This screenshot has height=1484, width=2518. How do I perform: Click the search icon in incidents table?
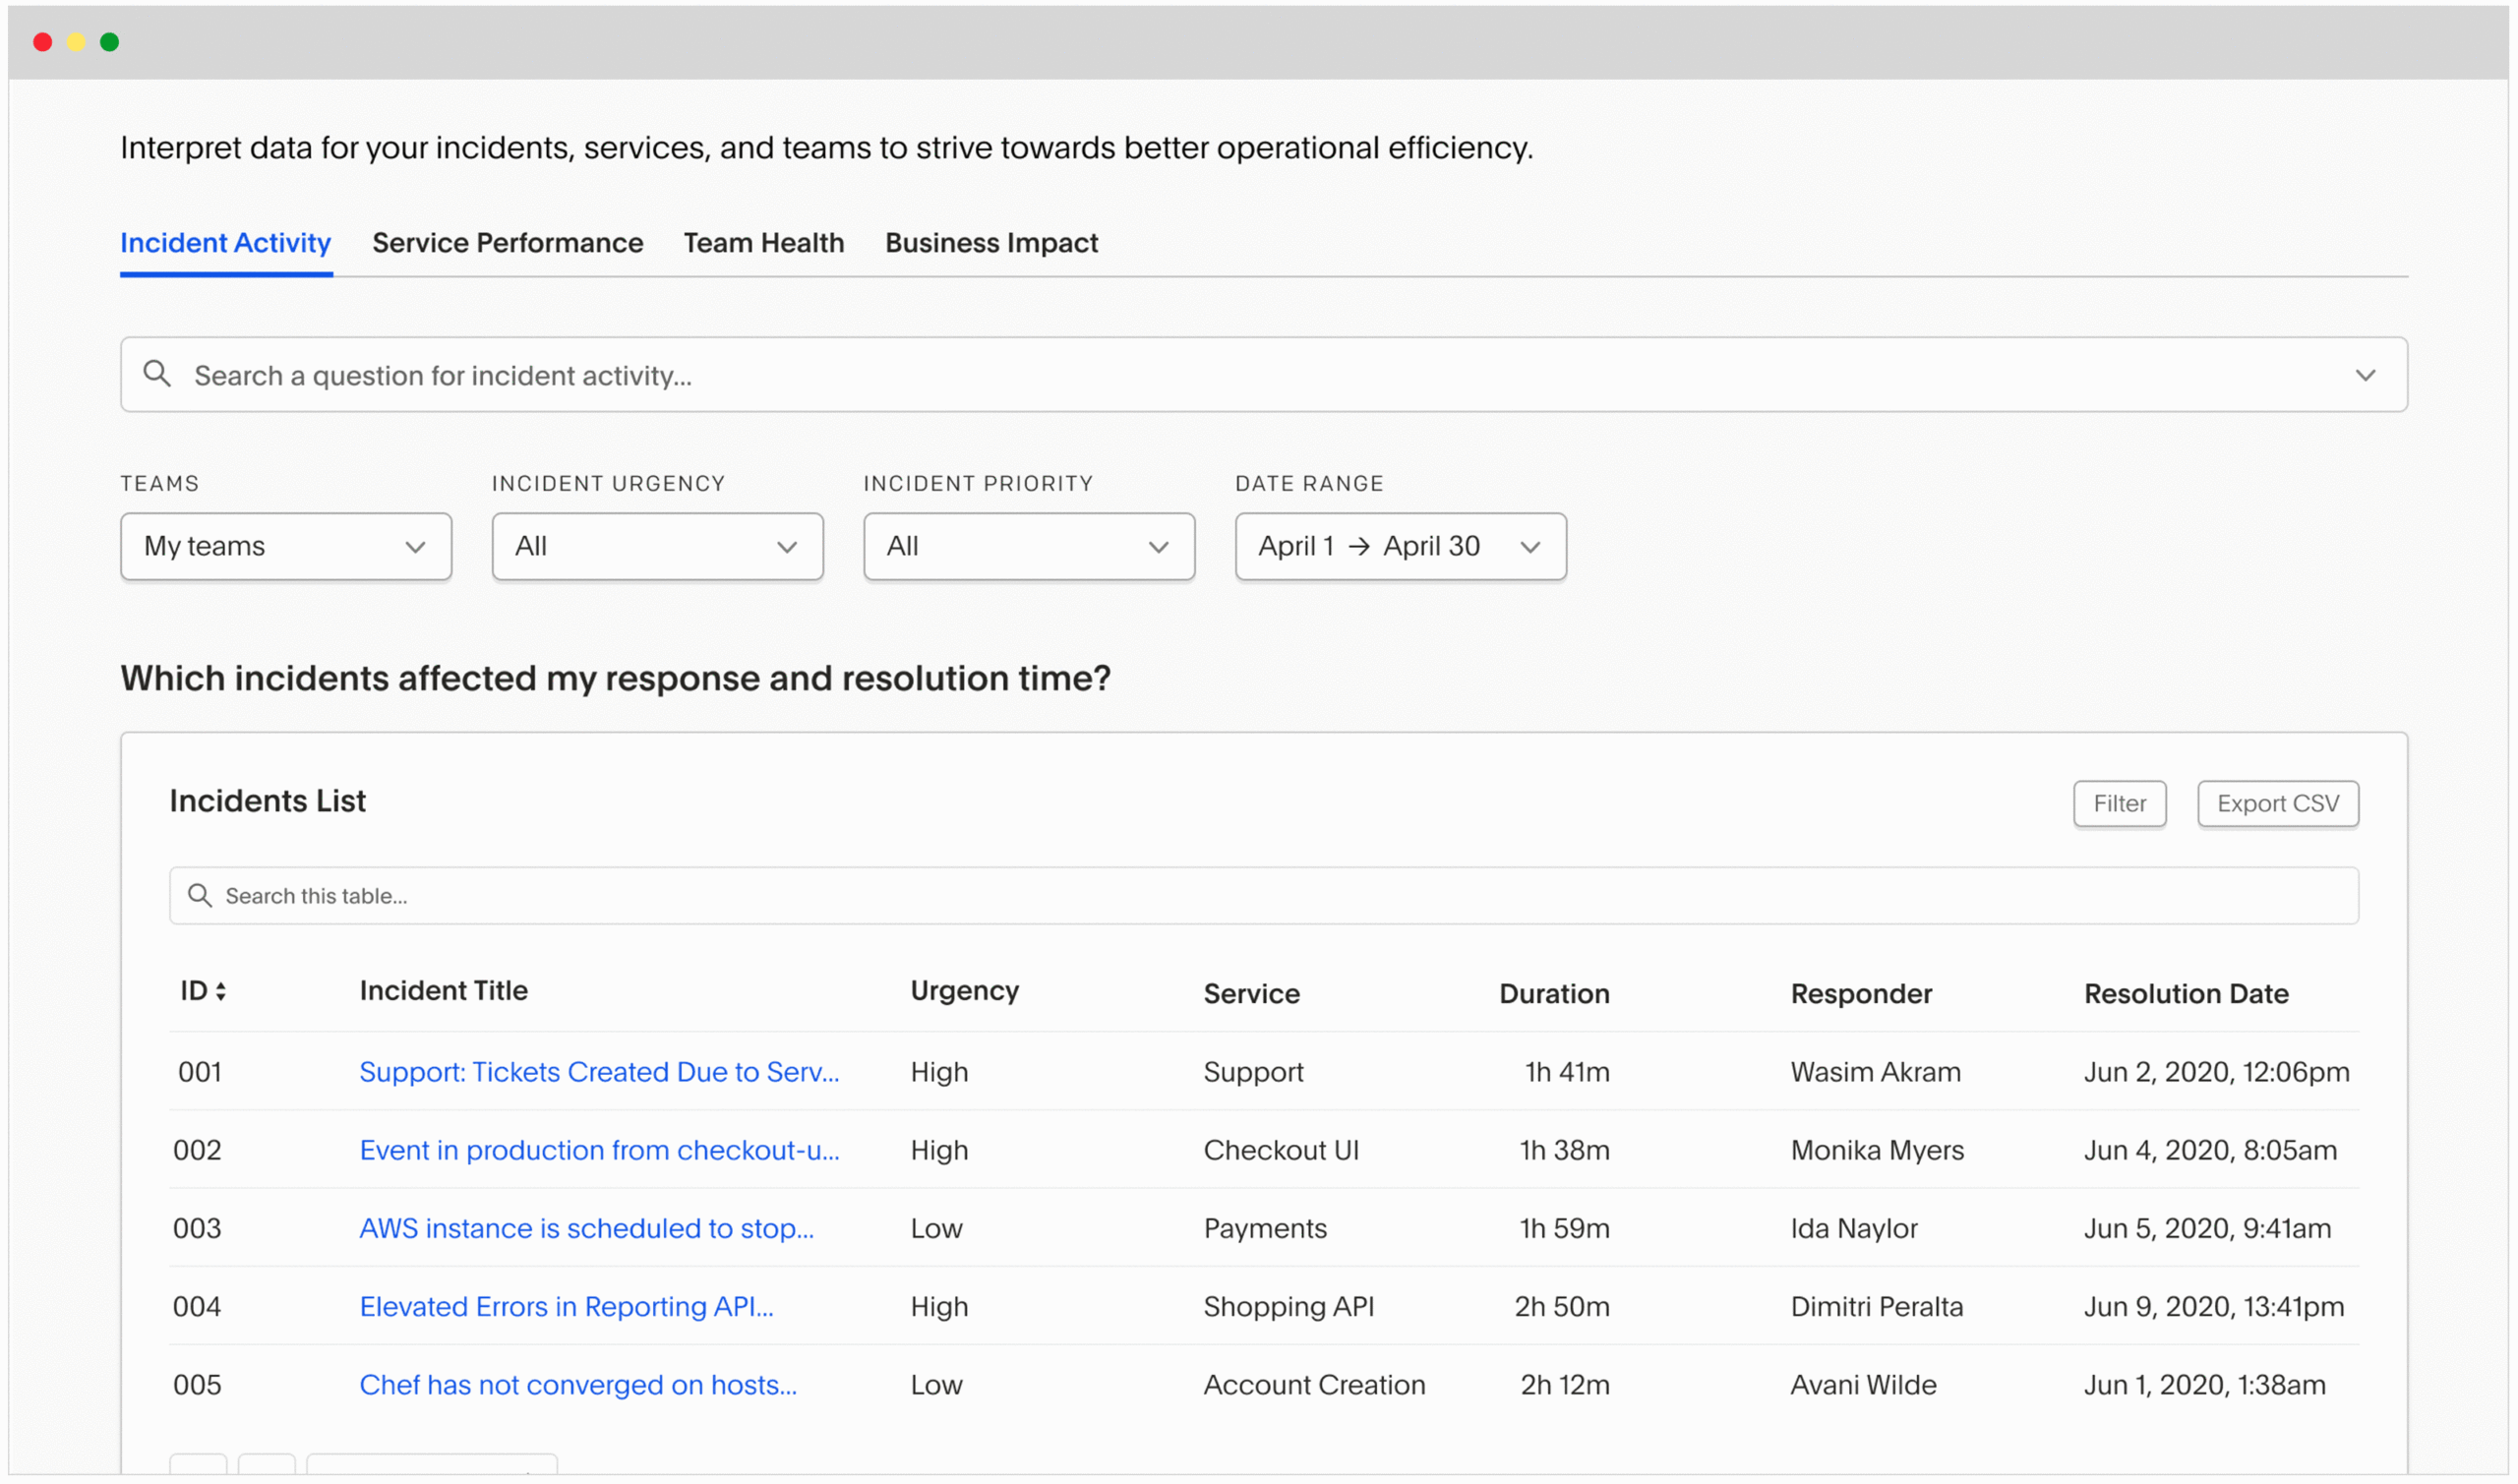coord(202,894)
